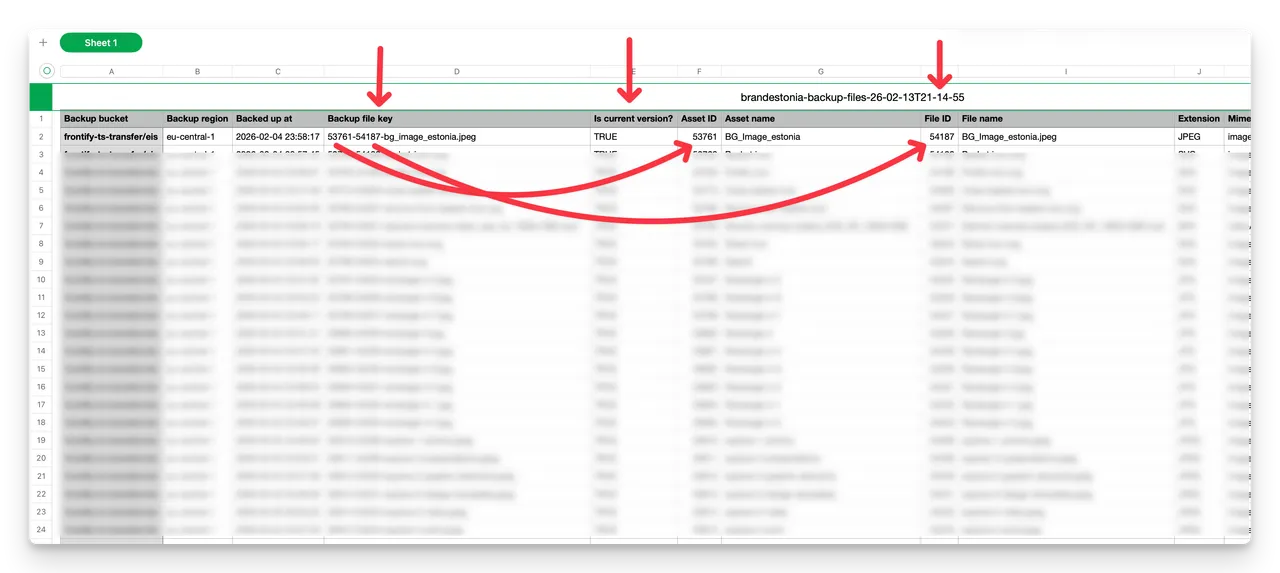Viewport: 1280px width, 573px height.
Task: Select column B header letter
Action: click(x=197, y=72)
